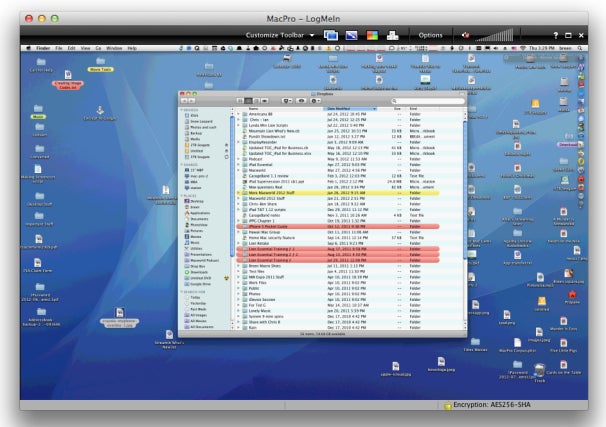The image size is (606, 427).
Task: Select Google Drive in the Finder sidebar
Action: coord(197,284)
